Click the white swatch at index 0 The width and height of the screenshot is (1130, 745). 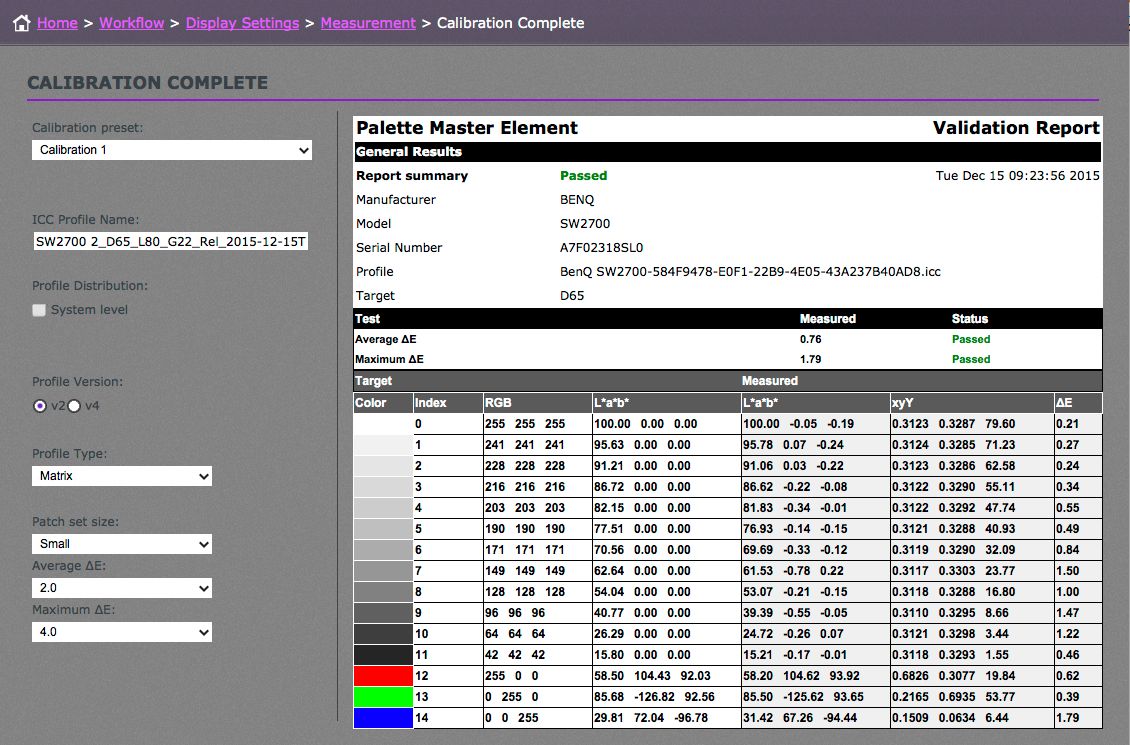click(383, 424)
